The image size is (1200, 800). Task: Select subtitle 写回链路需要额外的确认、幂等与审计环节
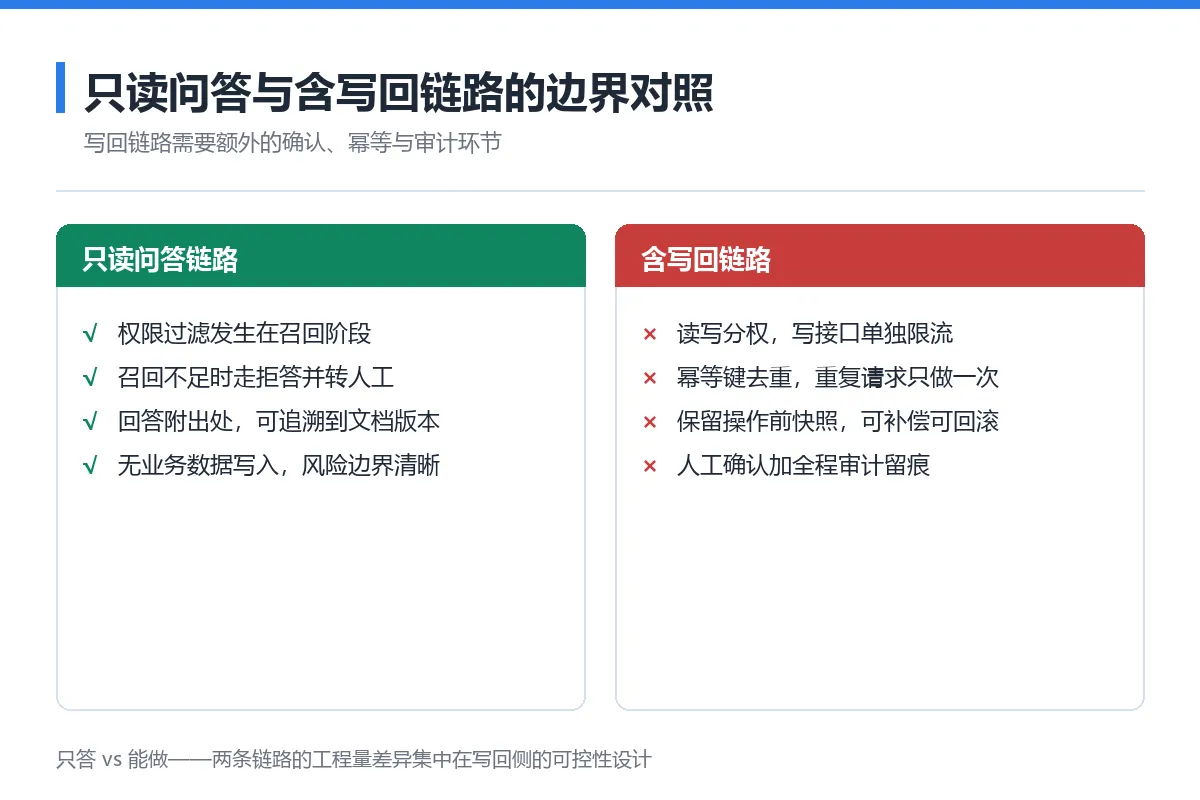pos(292,143)
